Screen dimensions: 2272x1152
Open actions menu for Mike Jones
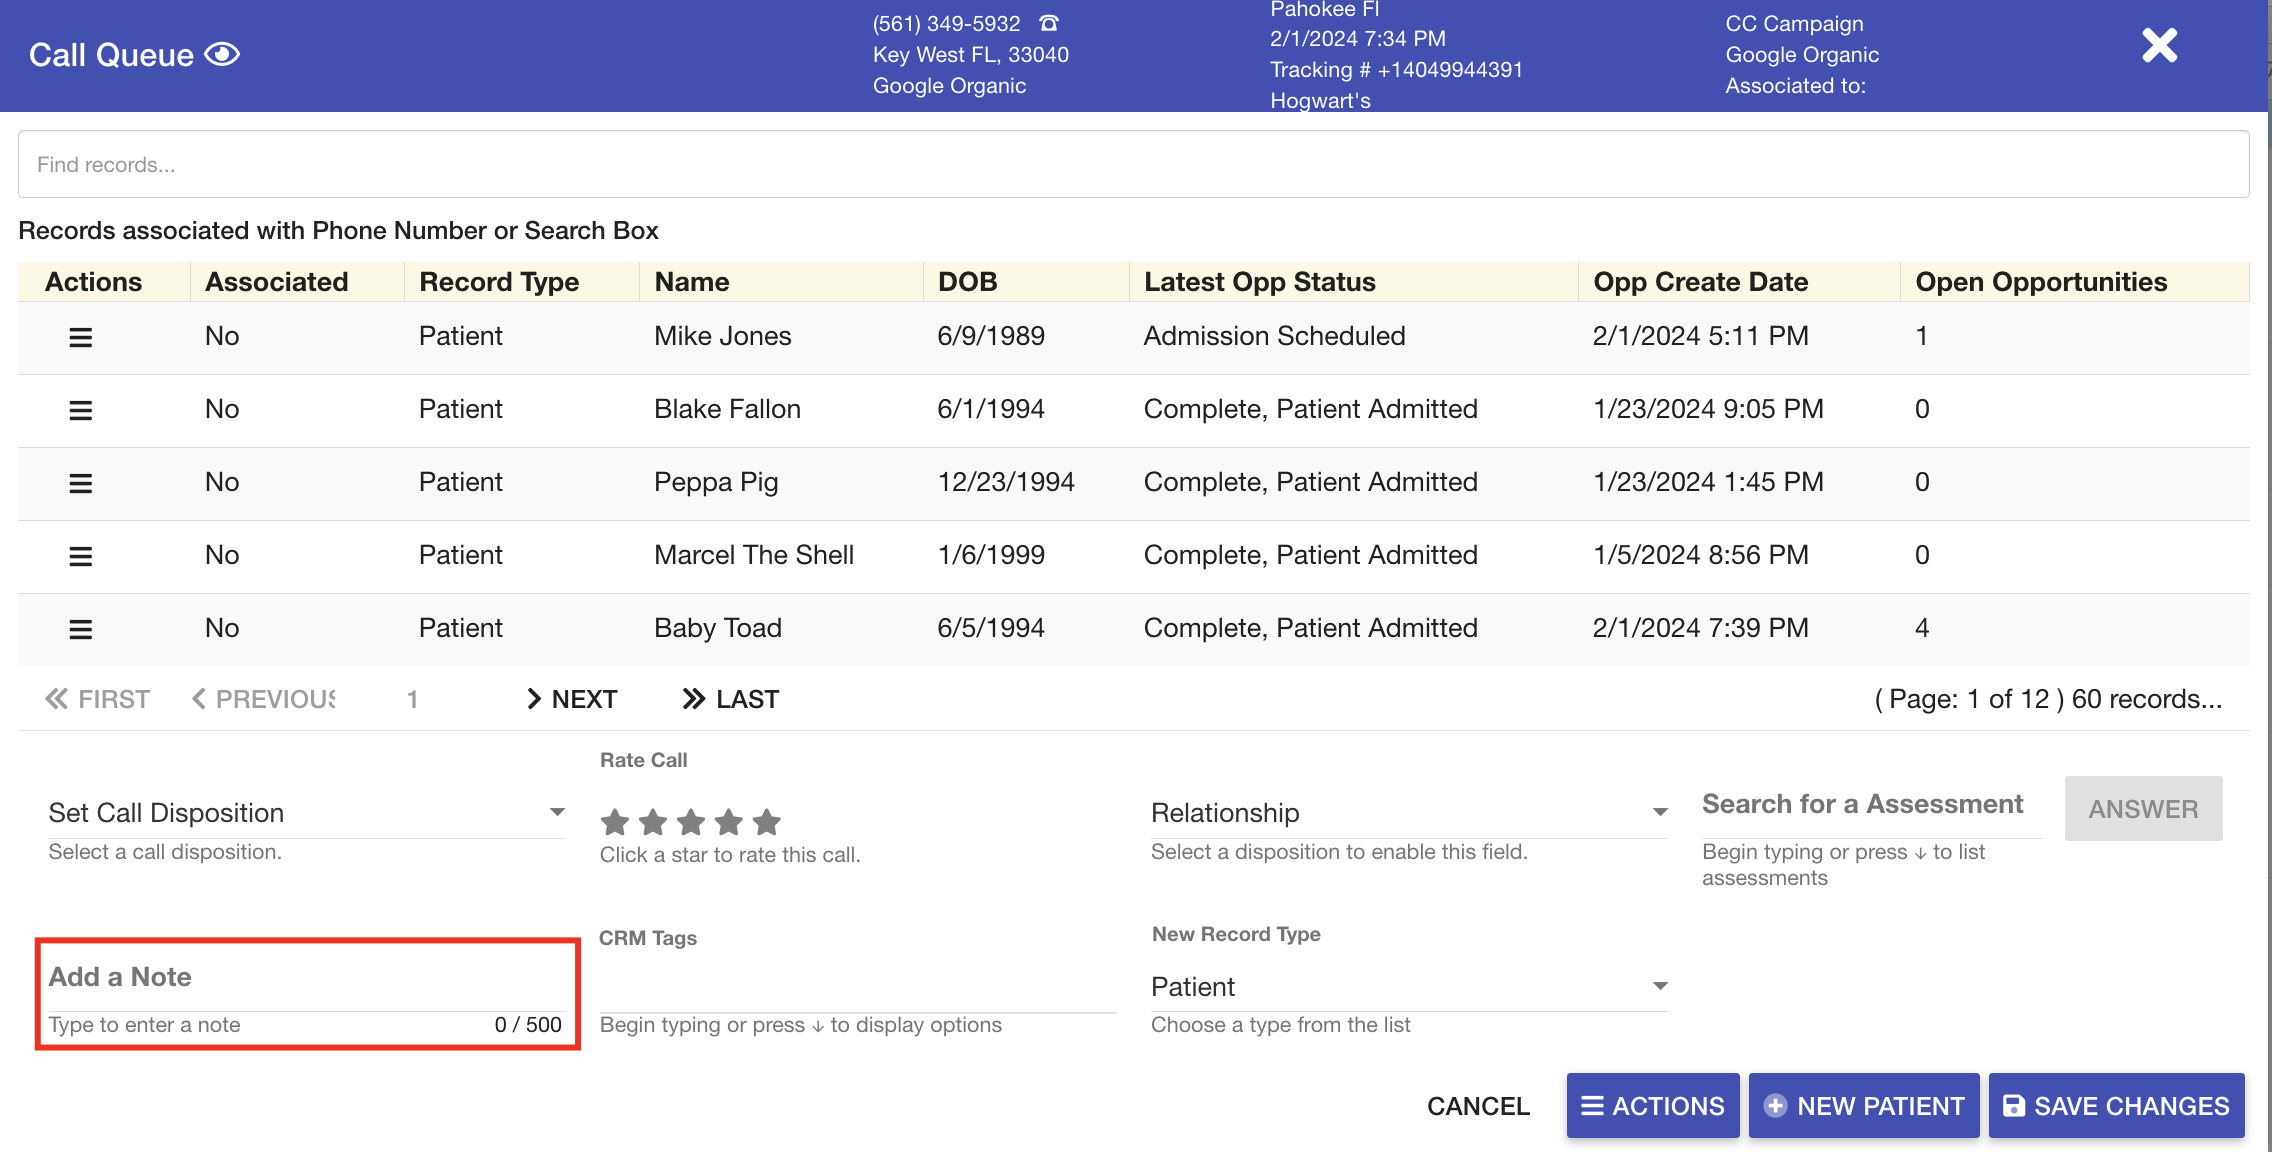pos(80,338)
